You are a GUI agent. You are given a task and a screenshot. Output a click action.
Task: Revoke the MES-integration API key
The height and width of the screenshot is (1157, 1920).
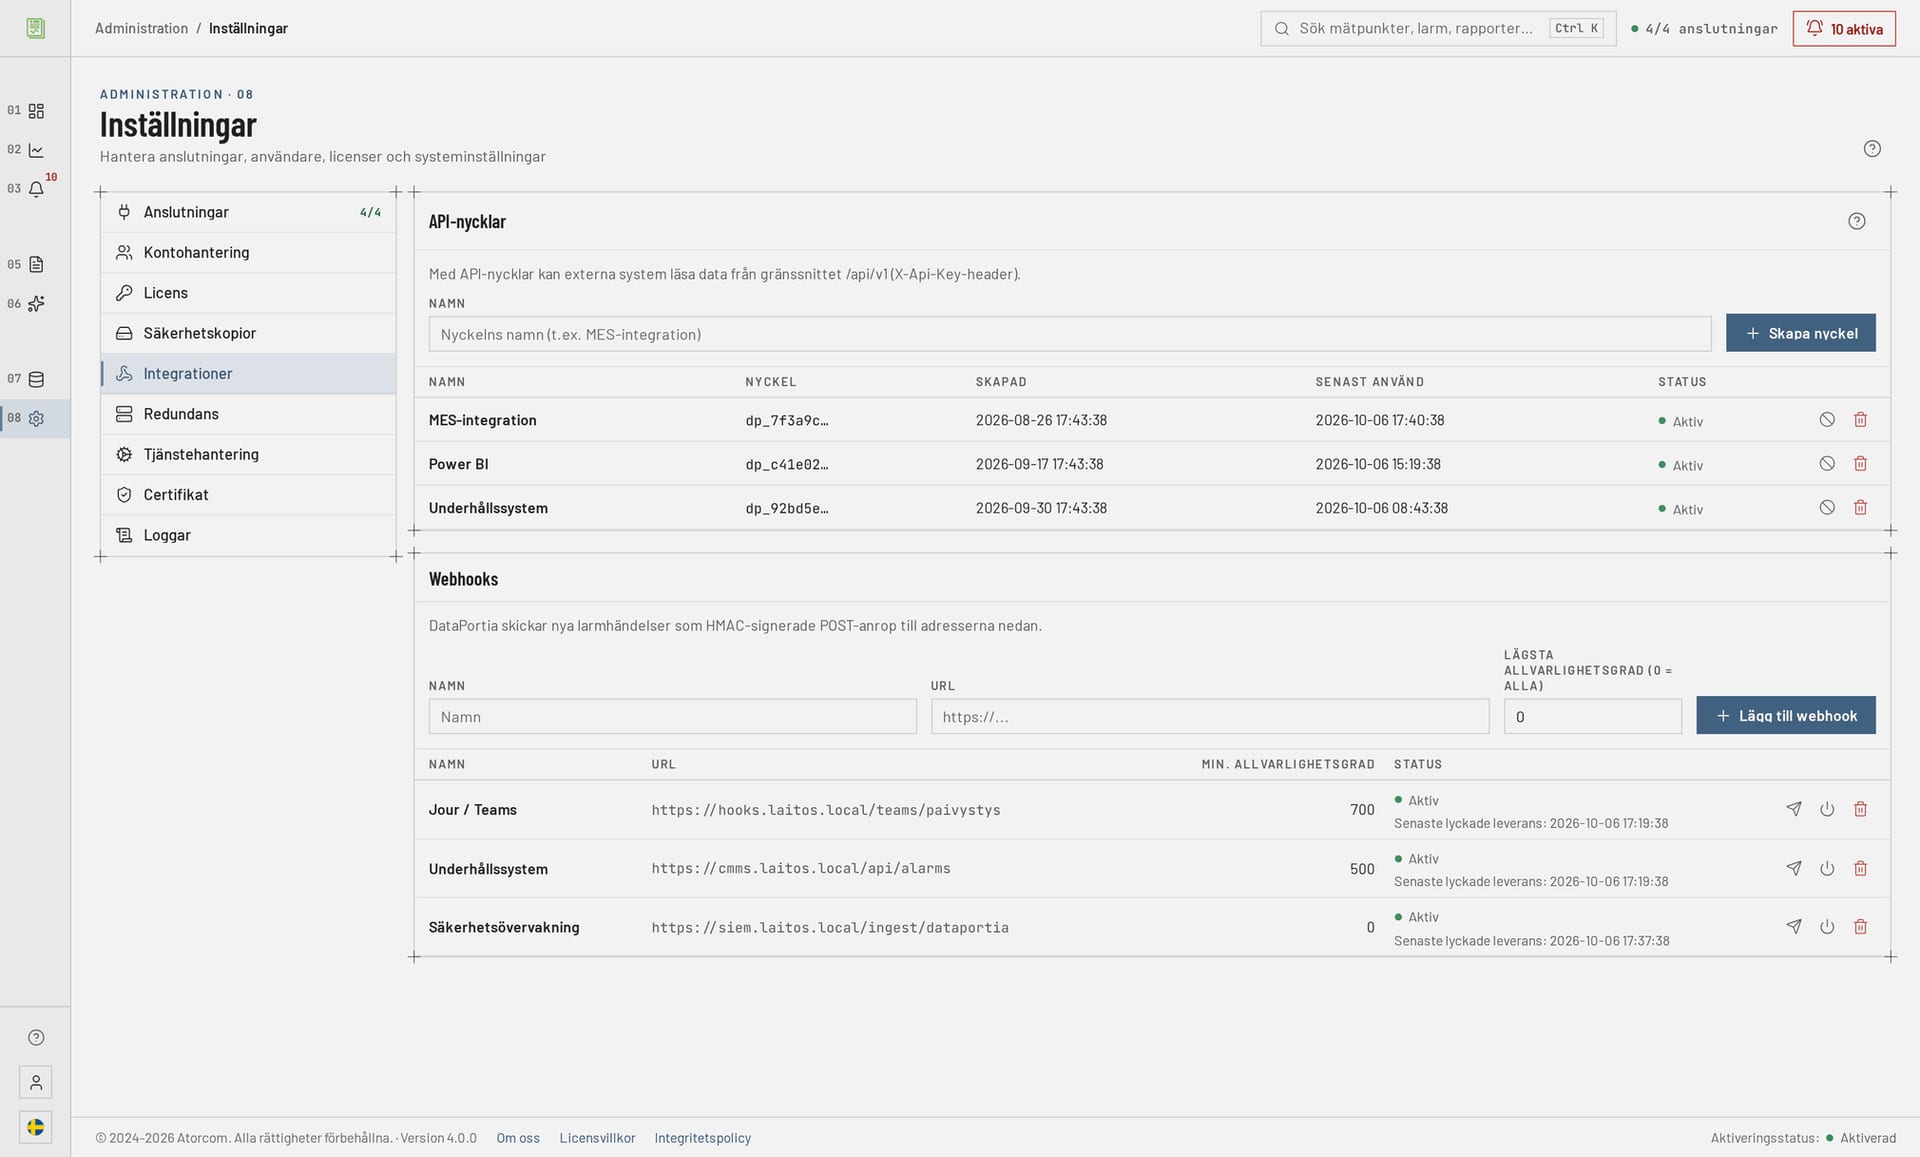point(1827,420)
